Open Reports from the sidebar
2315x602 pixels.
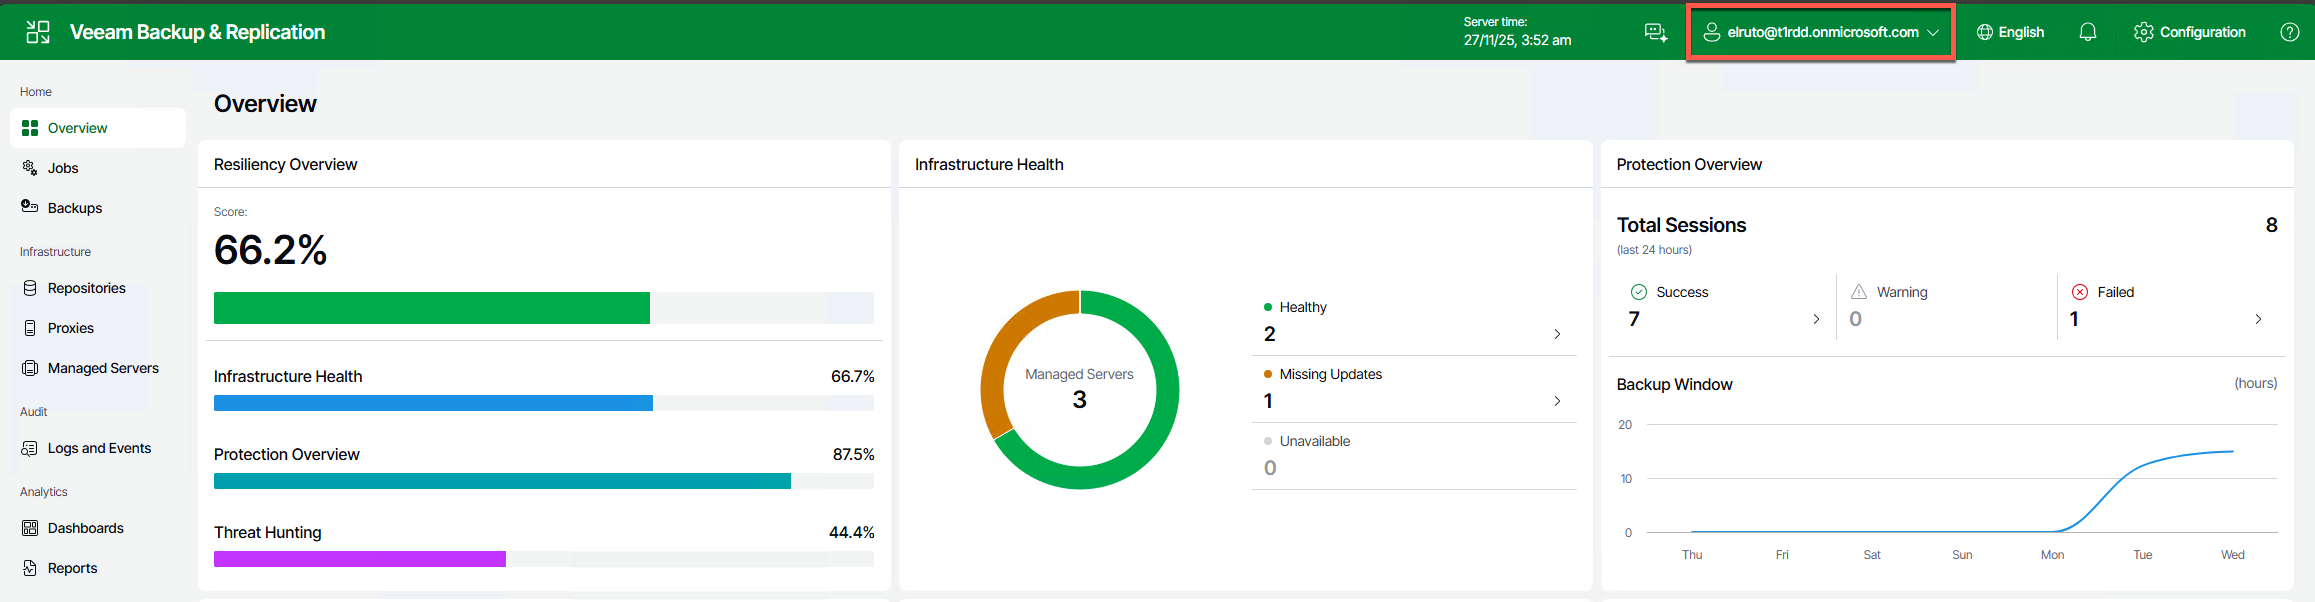click(72, 568)
